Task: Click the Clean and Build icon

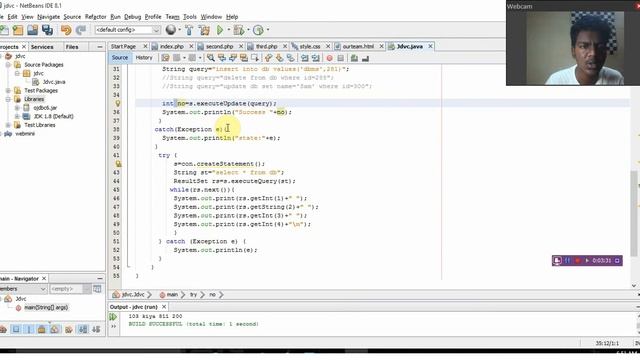Action: point(204,30)
